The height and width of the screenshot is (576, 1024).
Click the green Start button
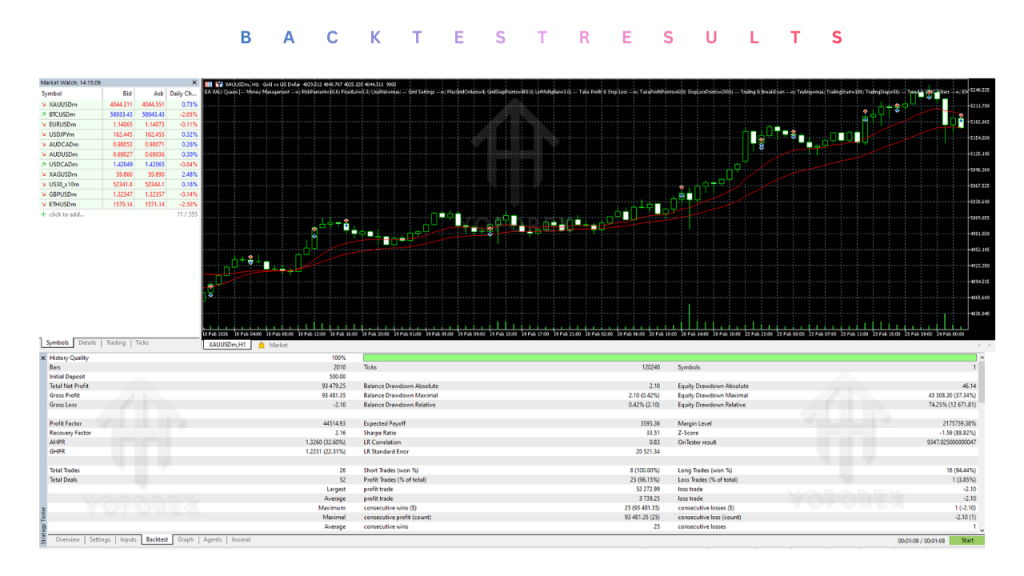pyautogui.click(x=967, y=541)
